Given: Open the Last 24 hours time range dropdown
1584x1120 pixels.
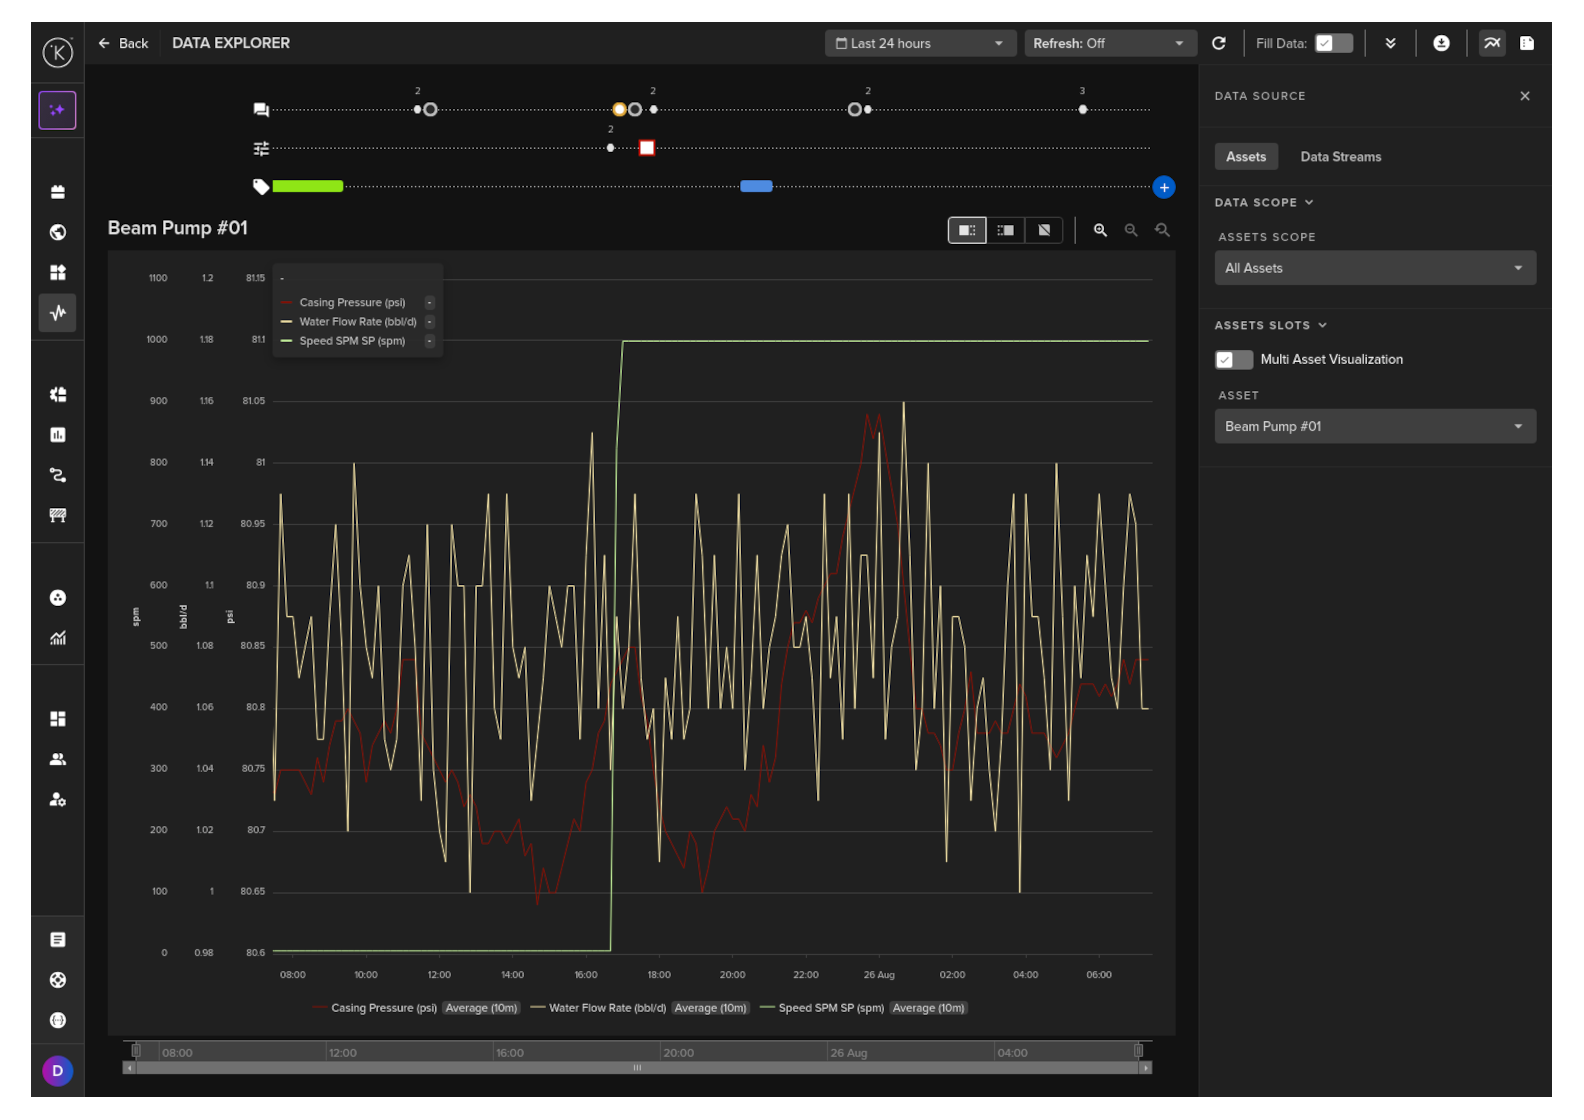Looking at the screenshot, I should click(x=917, y=43).
